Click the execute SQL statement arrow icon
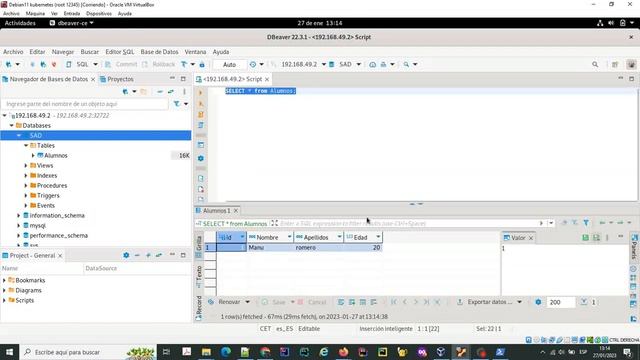640x360 pixels. click(200, 93)
